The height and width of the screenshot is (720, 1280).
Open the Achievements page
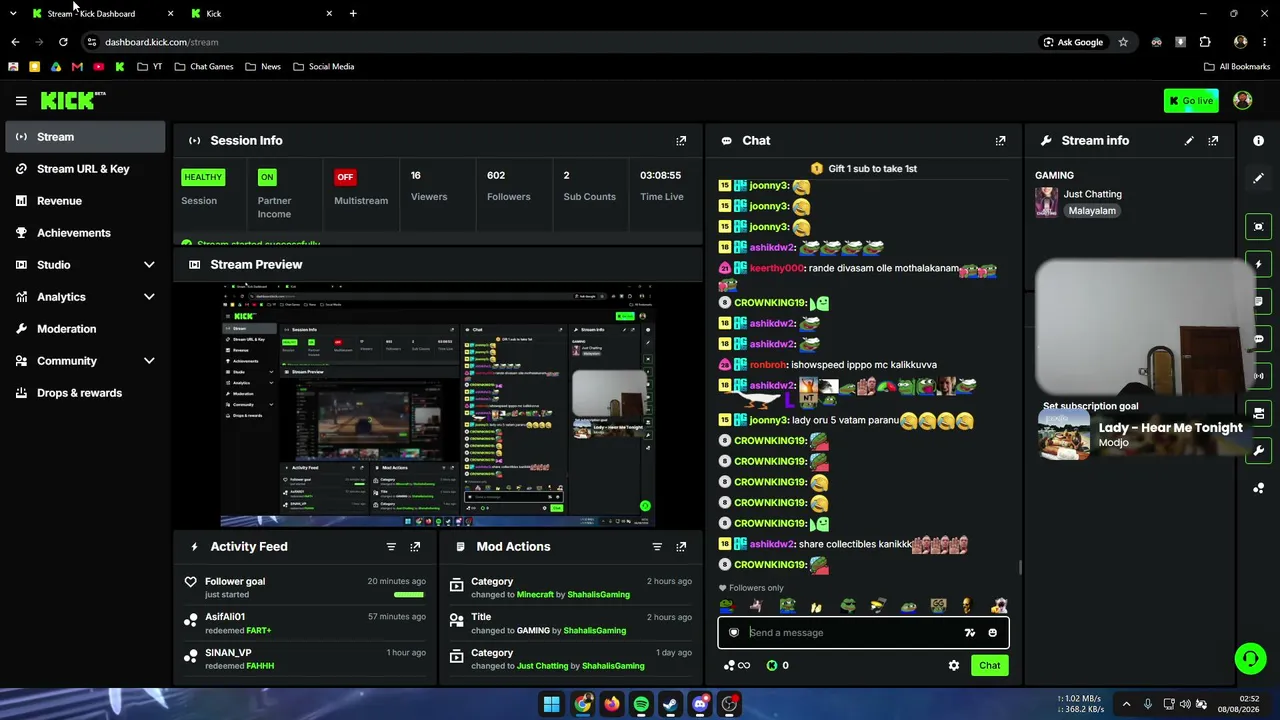tap(85, 233)
